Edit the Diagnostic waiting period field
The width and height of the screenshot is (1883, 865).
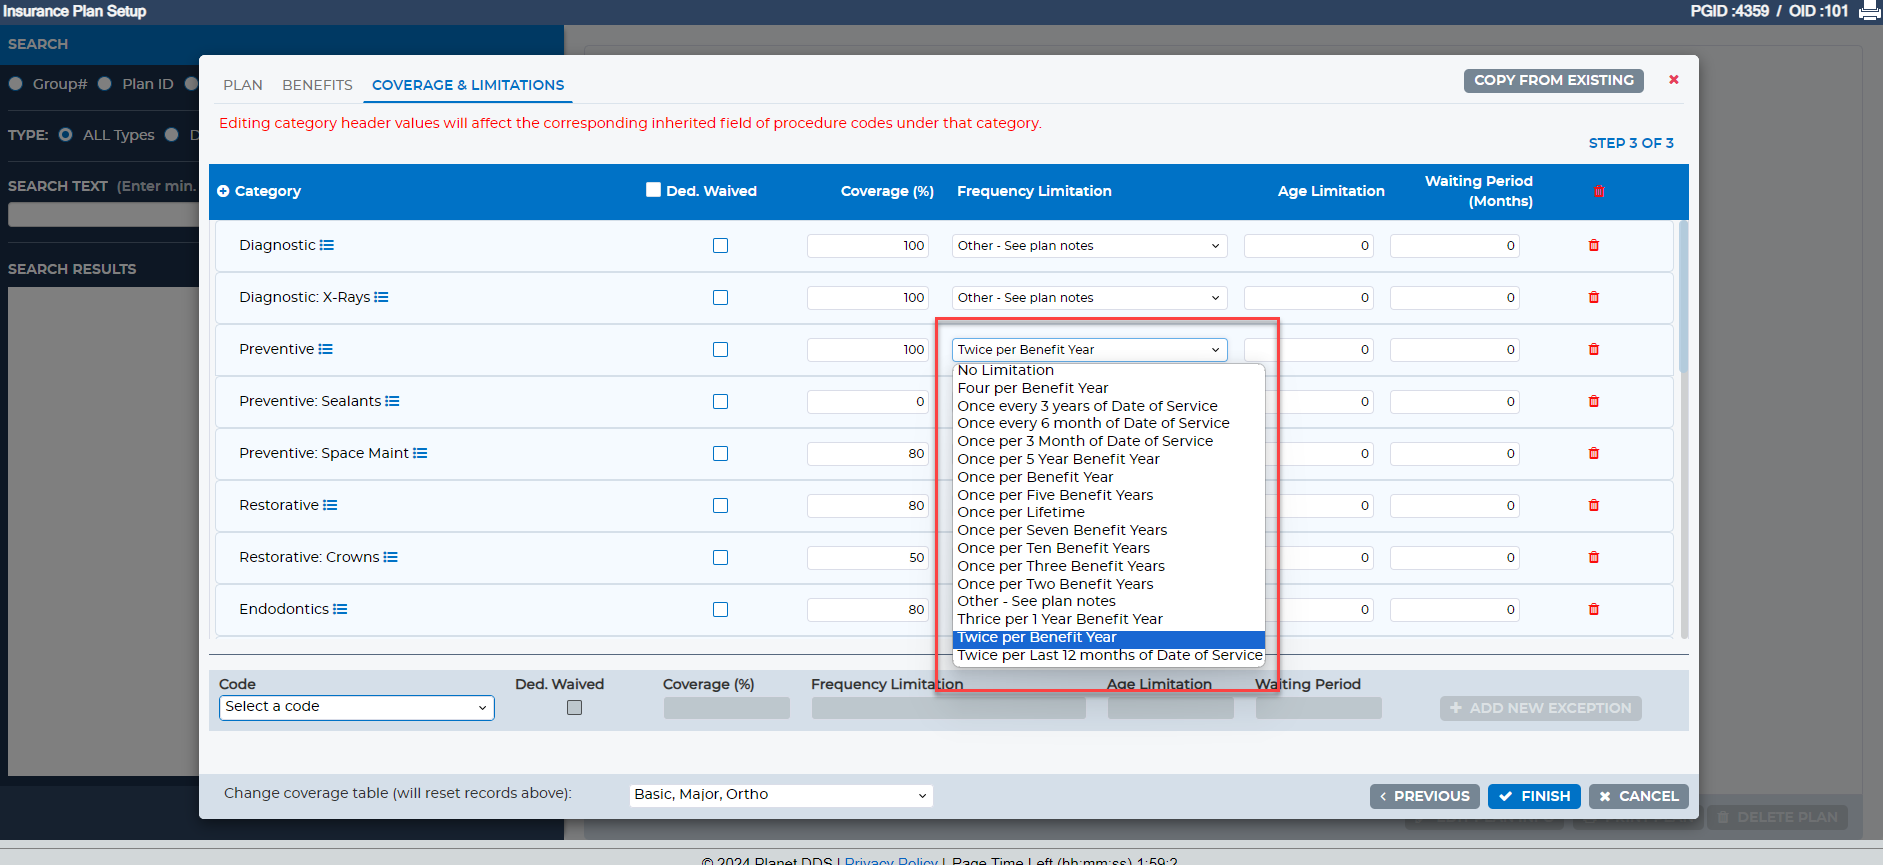pos(1454,245)
